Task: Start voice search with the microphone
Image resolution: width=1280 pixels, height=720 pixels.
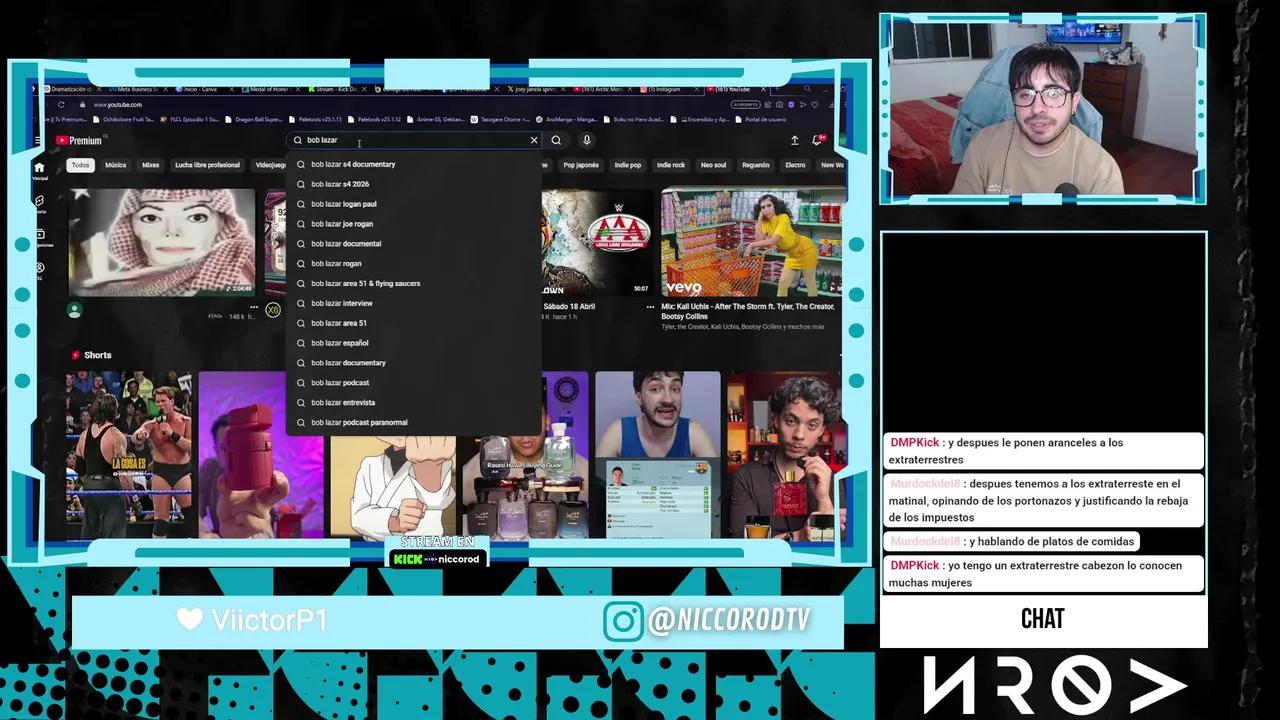Action: coord(587,140)
